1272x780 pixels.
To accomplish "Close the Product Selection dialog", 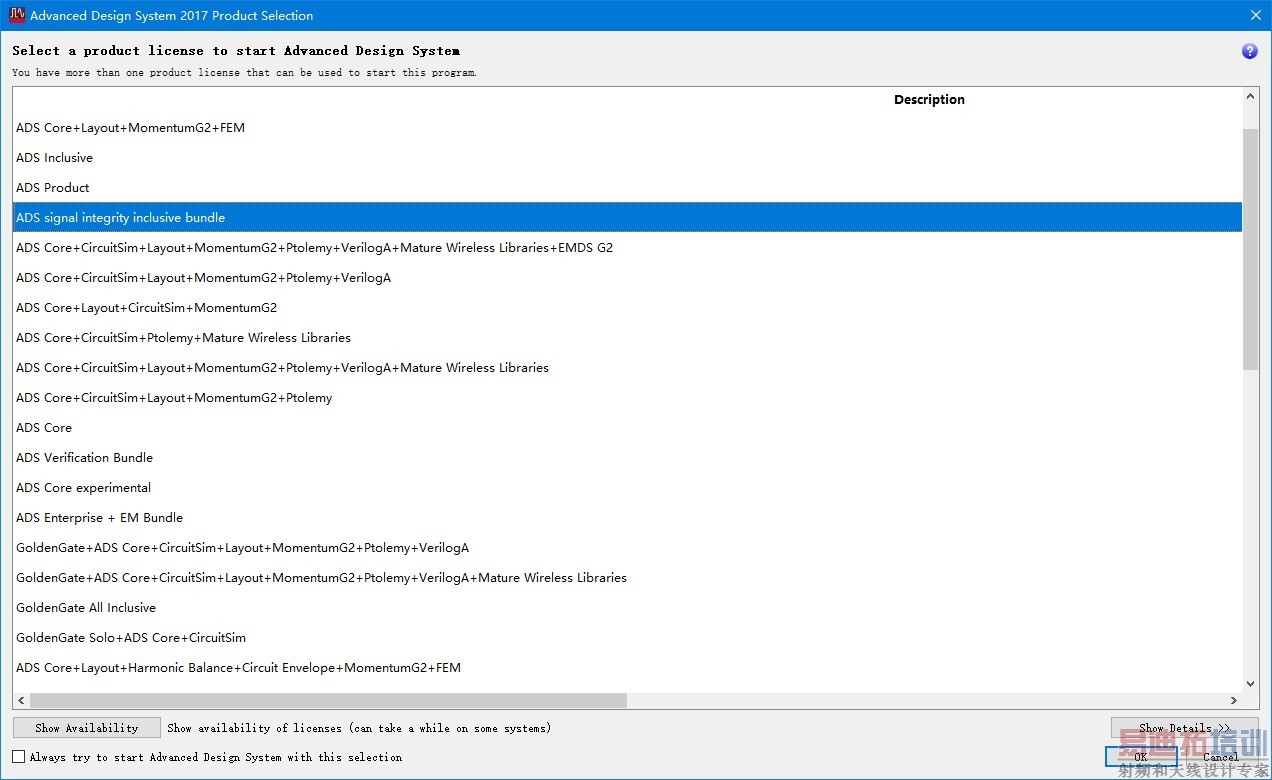I will [x=1256, y=15].
